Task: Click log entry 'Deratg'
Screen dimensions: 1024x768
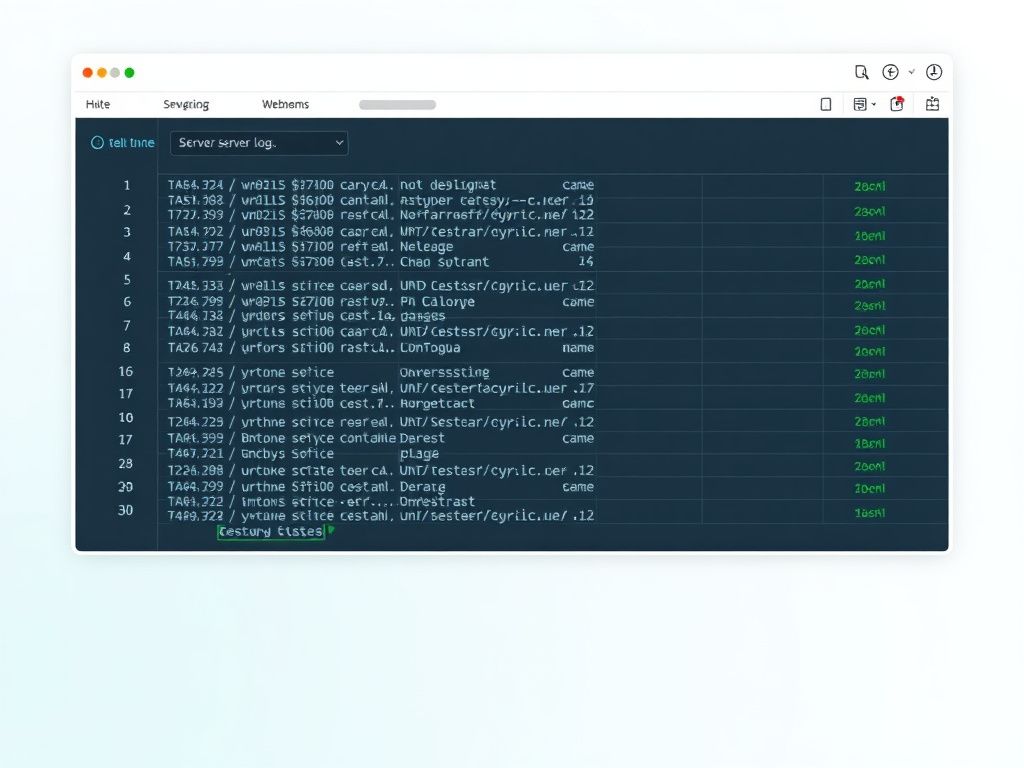Action: (x=423, y=487)
